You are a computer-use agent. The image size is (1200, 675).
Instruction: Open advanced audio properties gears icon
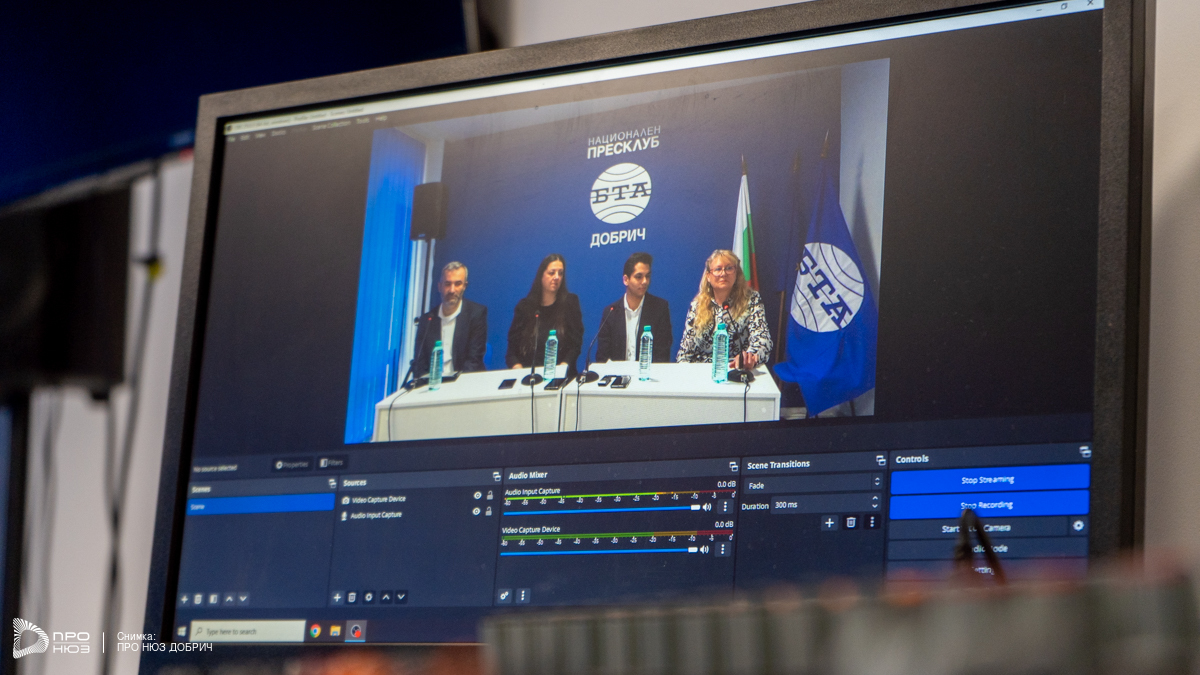pyautogui.click(x=505, y=595)
